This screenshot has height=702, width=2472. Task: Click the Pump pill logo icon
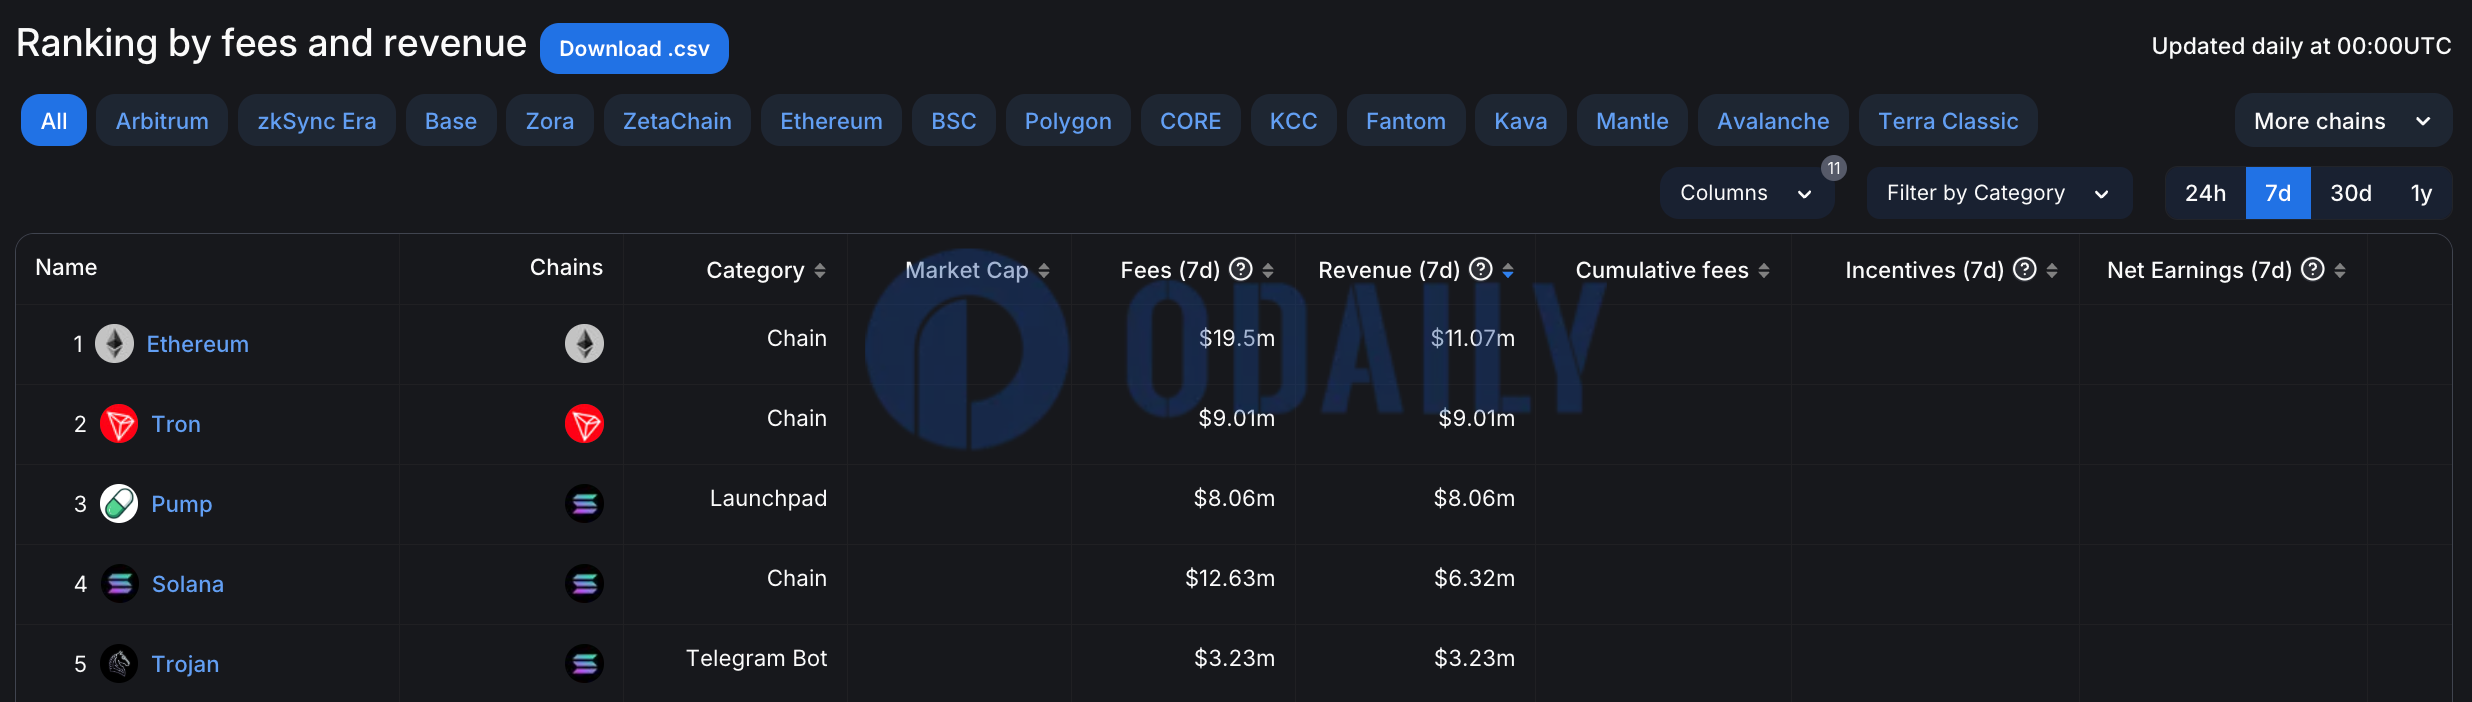point(119,504)
